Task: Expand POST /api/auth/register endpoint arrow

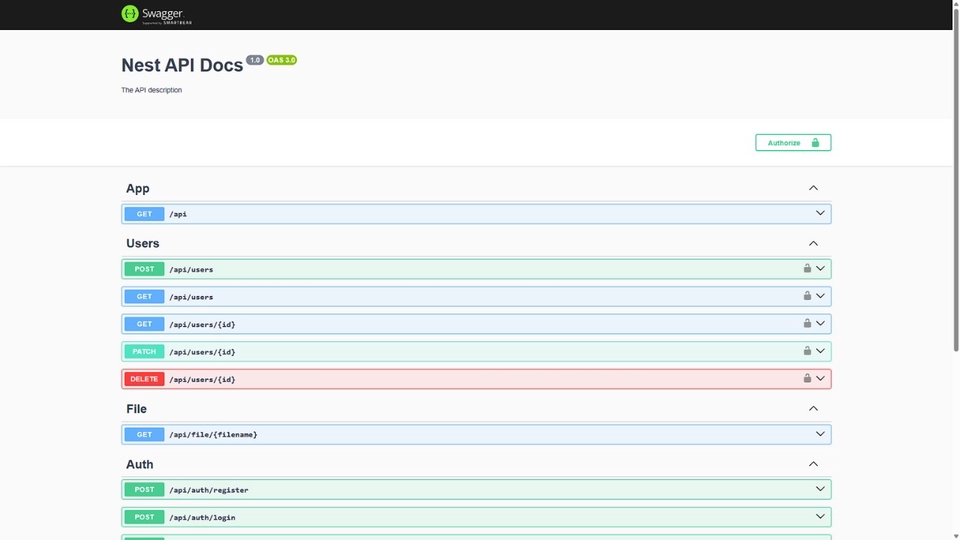Action: [820, 489]
